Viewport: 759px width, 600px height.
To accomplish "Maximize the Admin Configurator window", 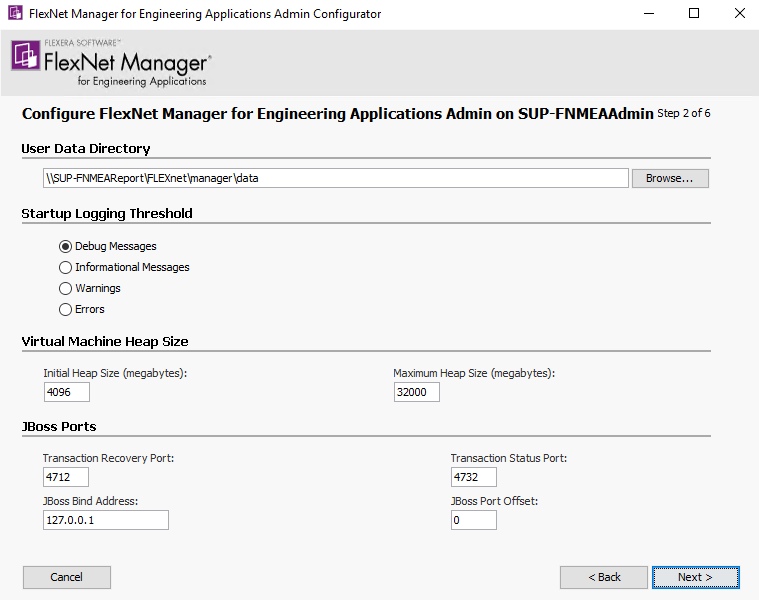I will [x=694, y=14].
